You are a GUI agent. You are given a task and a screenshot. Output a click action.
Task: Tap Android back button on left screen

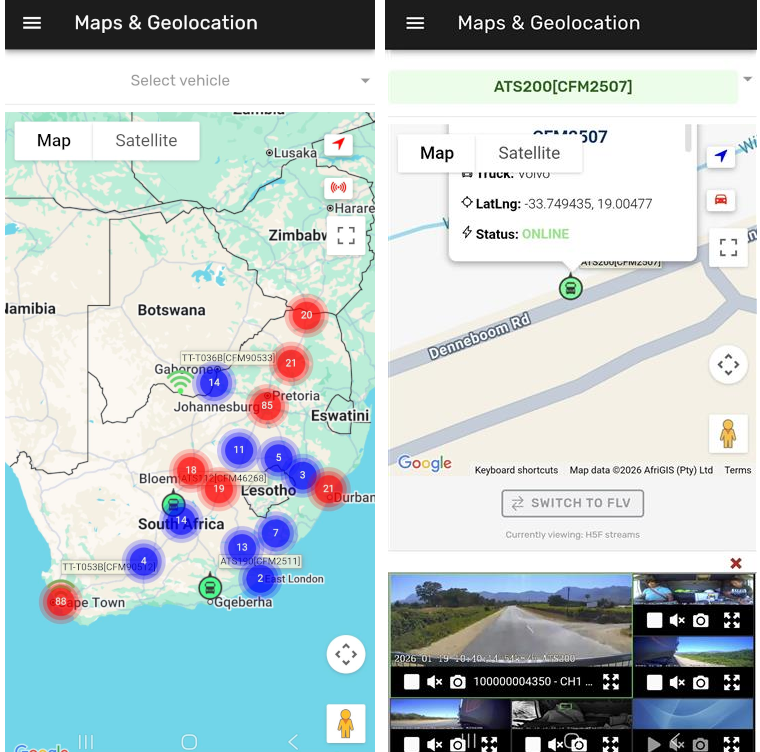coord(293,742)
